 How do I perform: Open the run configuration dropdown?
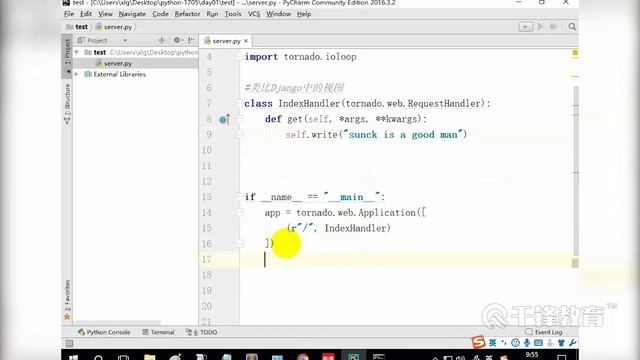click(x=525, y=27)
